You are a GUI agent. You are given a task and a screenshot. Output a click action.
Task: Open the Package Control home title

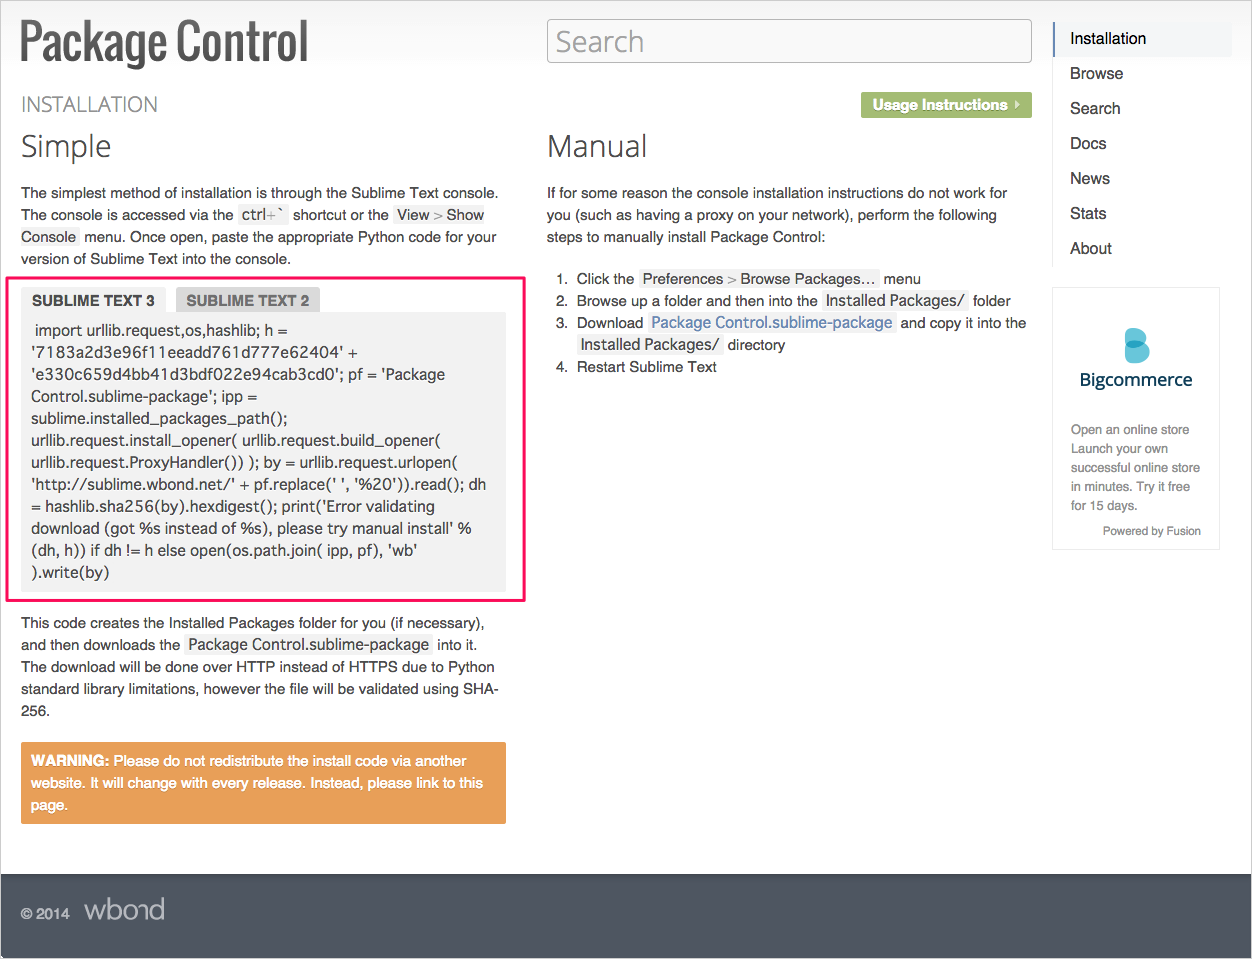[x=164, y=42]
